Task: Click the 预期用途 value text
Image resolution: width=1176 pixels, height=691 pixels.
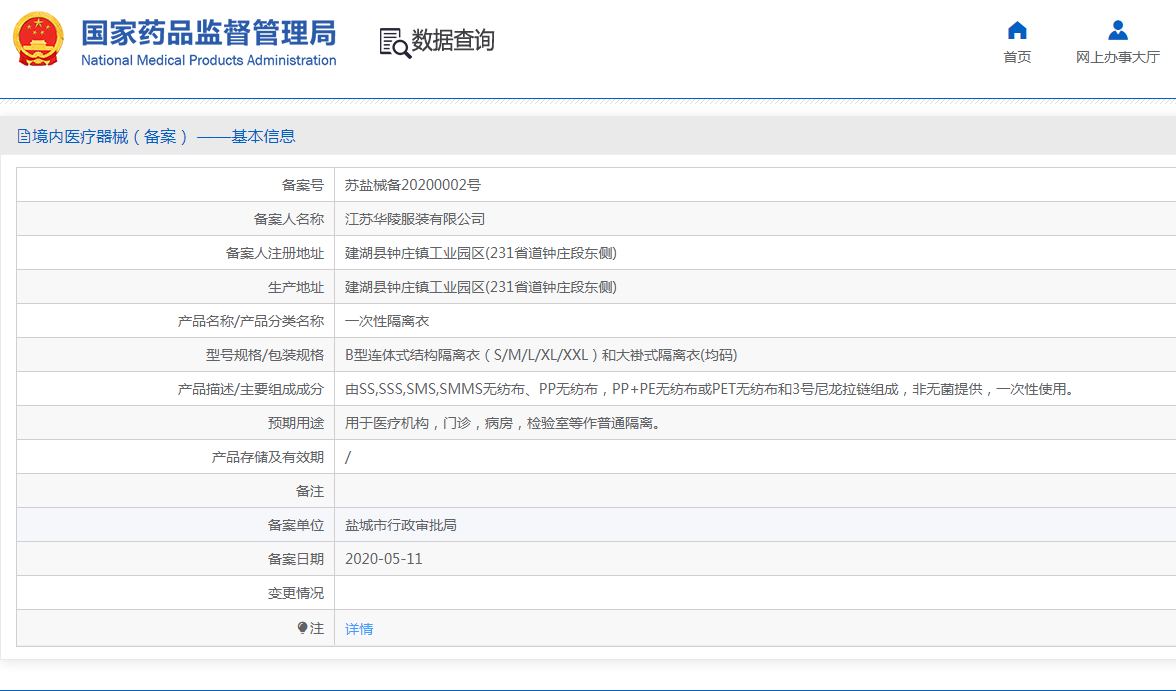Action: pos(503,423)
